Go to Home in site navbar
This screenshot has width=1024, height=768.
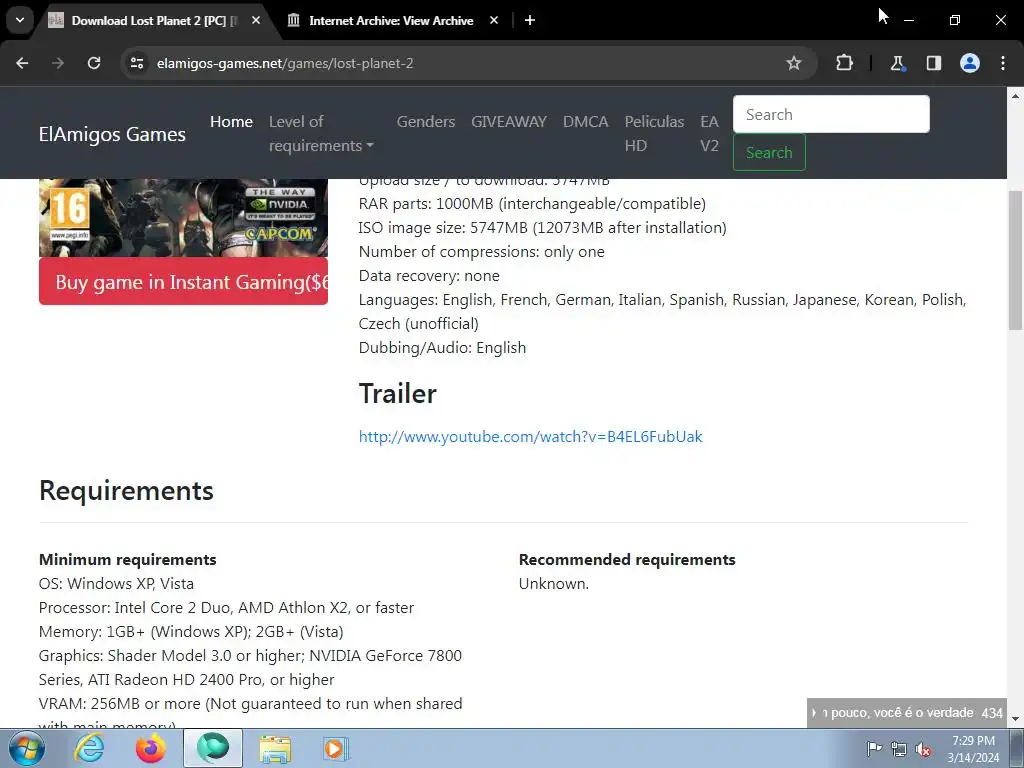point(231,121)
